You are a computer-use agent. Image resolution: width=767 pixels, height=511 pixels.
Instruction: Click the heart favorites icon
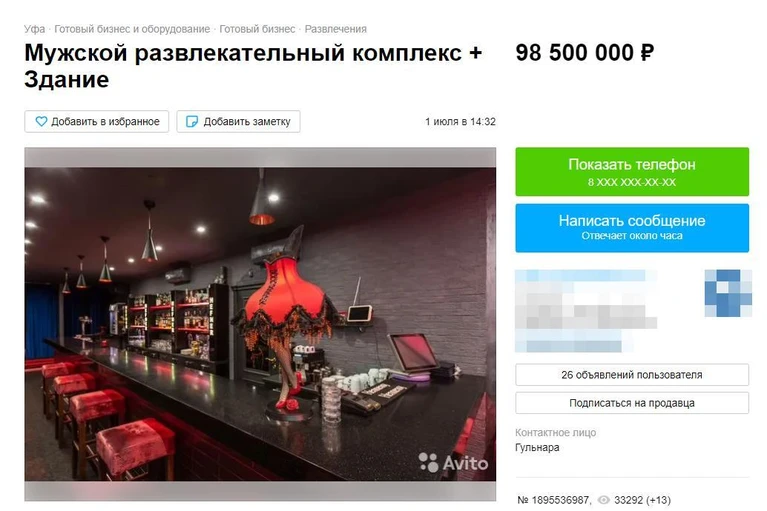coord(42,121)
